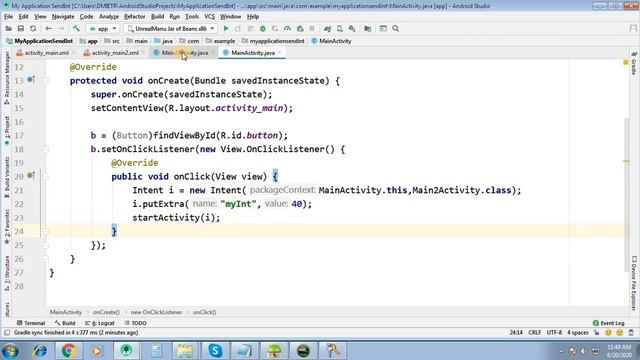Open the UnrealManu Jar of Beans device dropdown

coord(170,29)
